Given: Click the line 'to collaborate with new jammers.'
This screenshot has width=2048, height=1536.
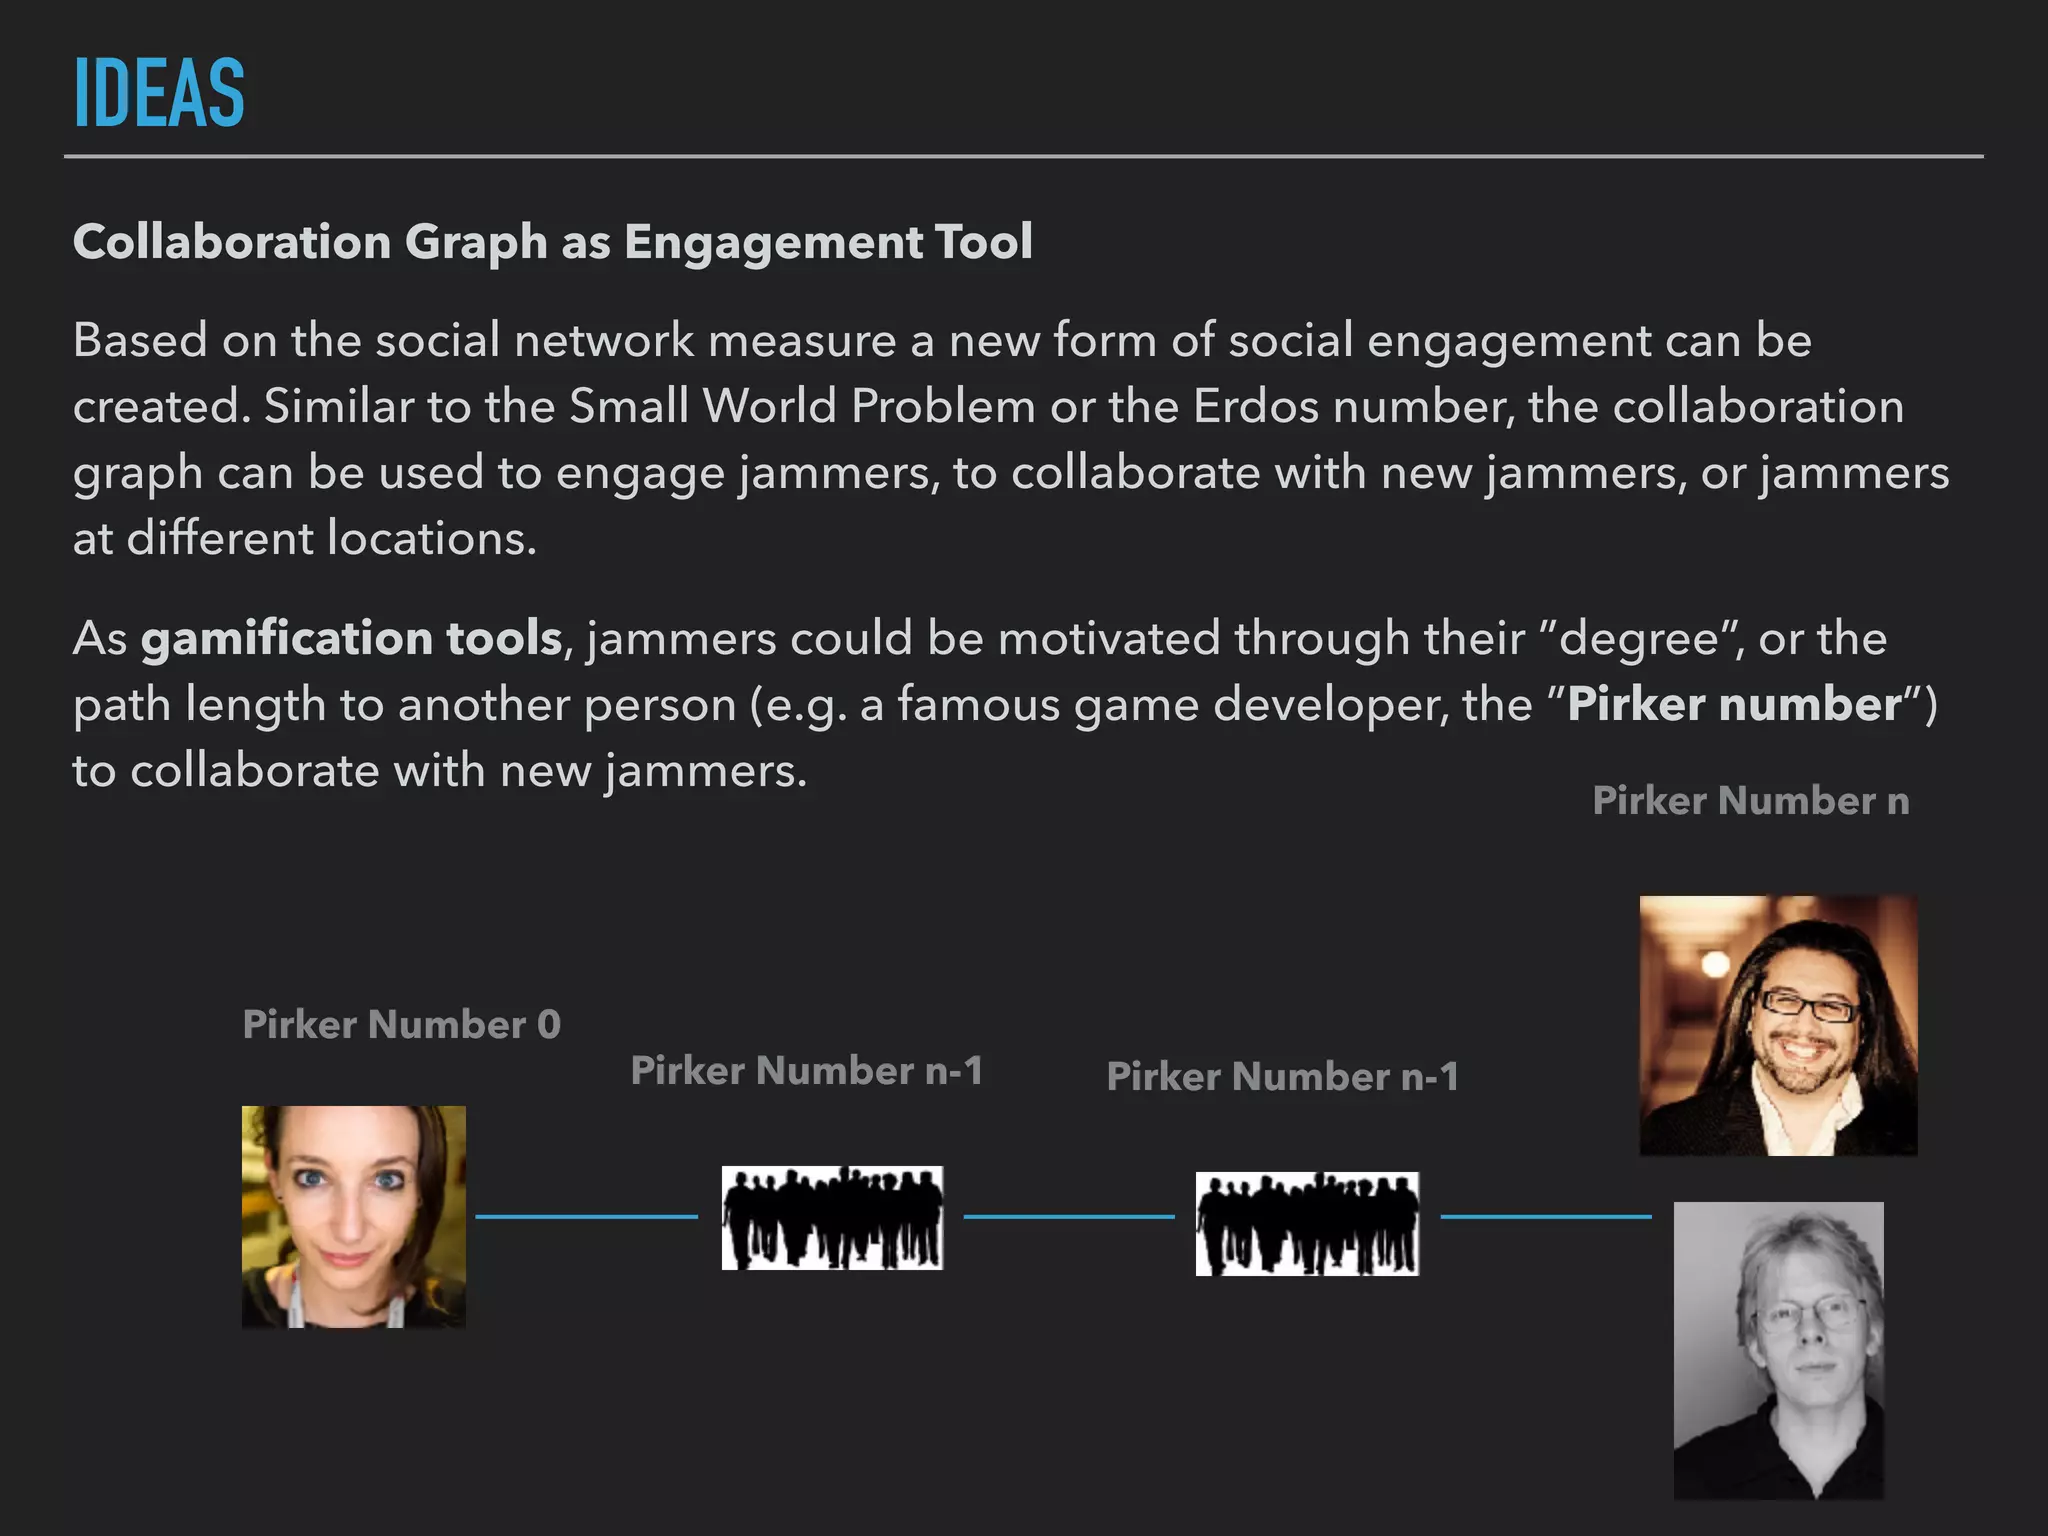Looking at the screenshot, I should (x=440, y=771).
